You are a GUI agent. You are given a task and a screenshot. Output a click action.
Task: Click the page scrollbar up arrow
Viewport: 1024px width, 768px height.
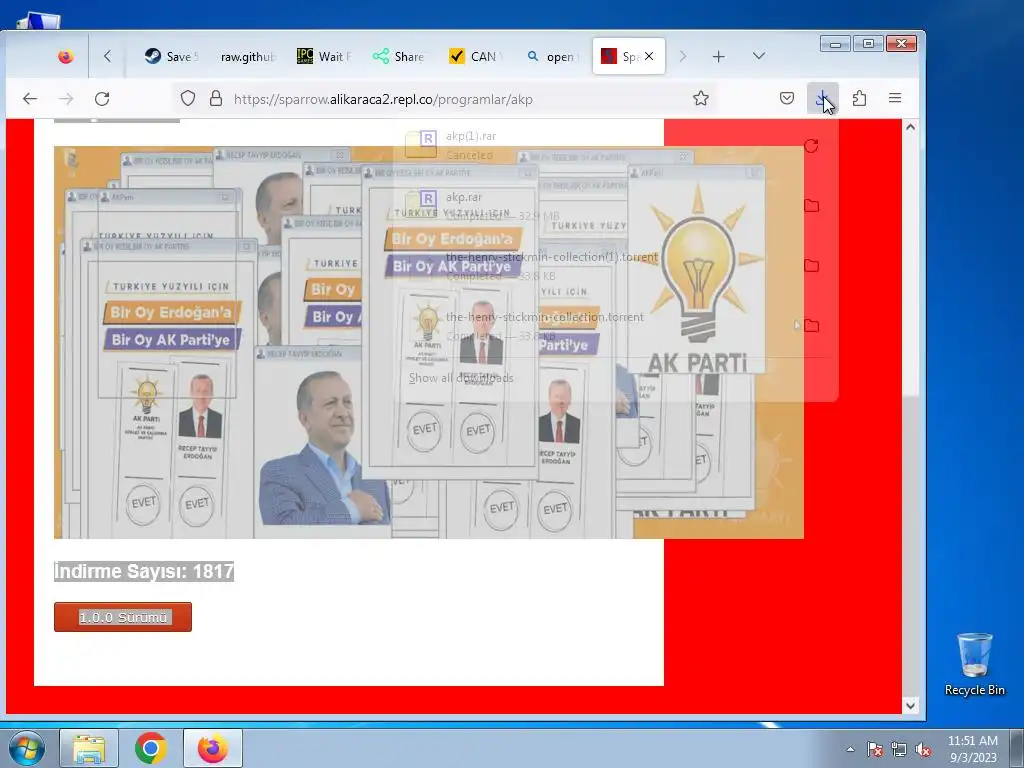point(910,127)
